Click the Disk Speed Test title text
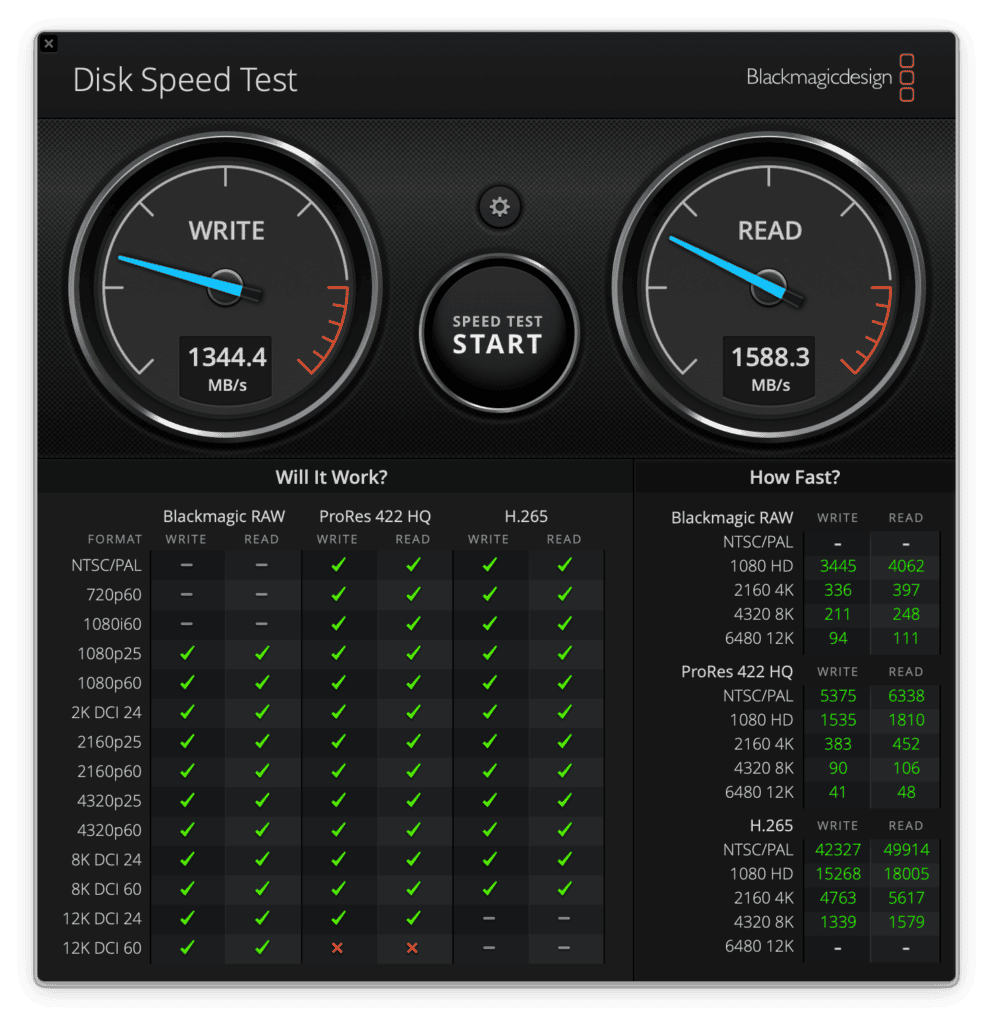The height and width of the screenshot is (1024, 993). [x=185, y=80]
